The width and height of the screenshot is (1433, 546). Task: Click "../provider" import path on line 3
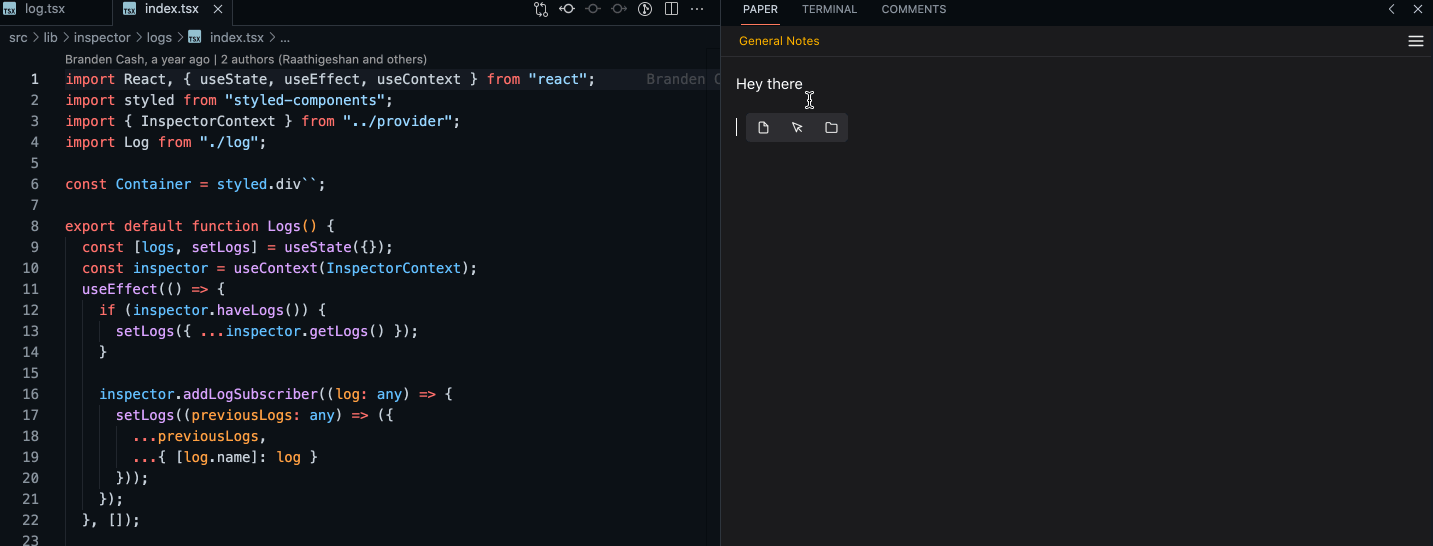click(400, 121)
